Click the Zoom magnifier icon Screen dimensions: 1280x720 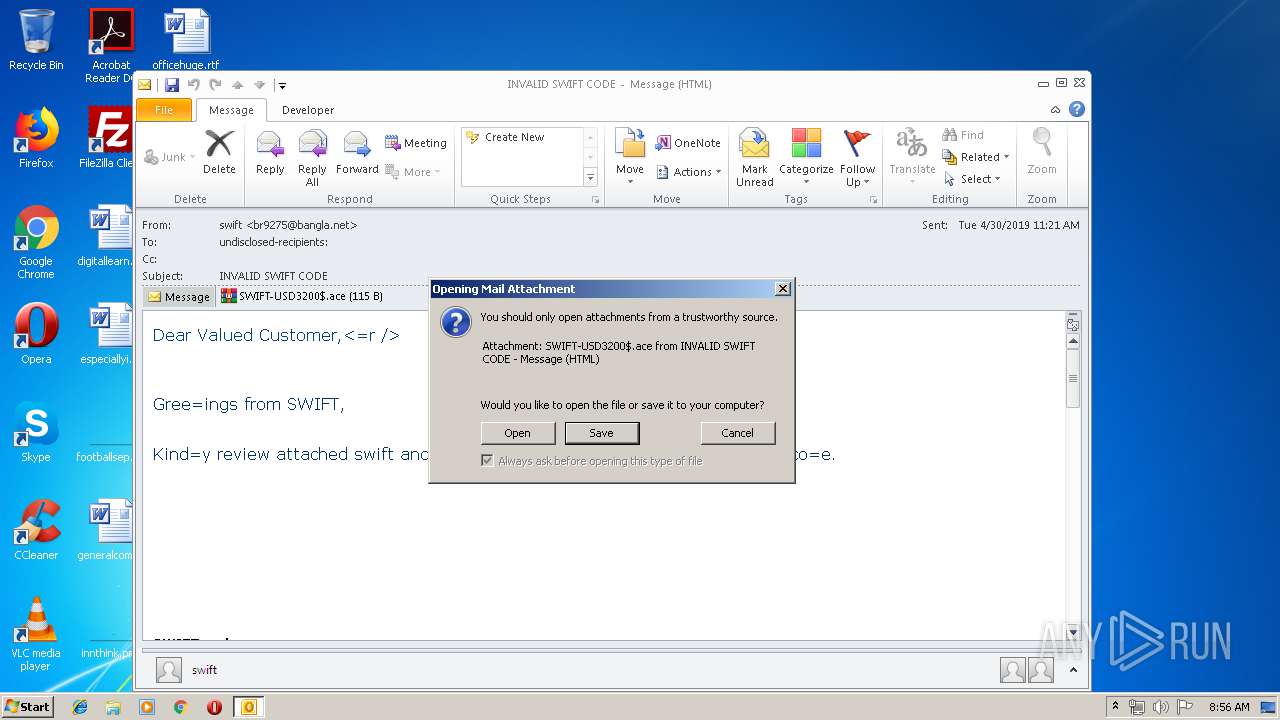[1042, 144]
